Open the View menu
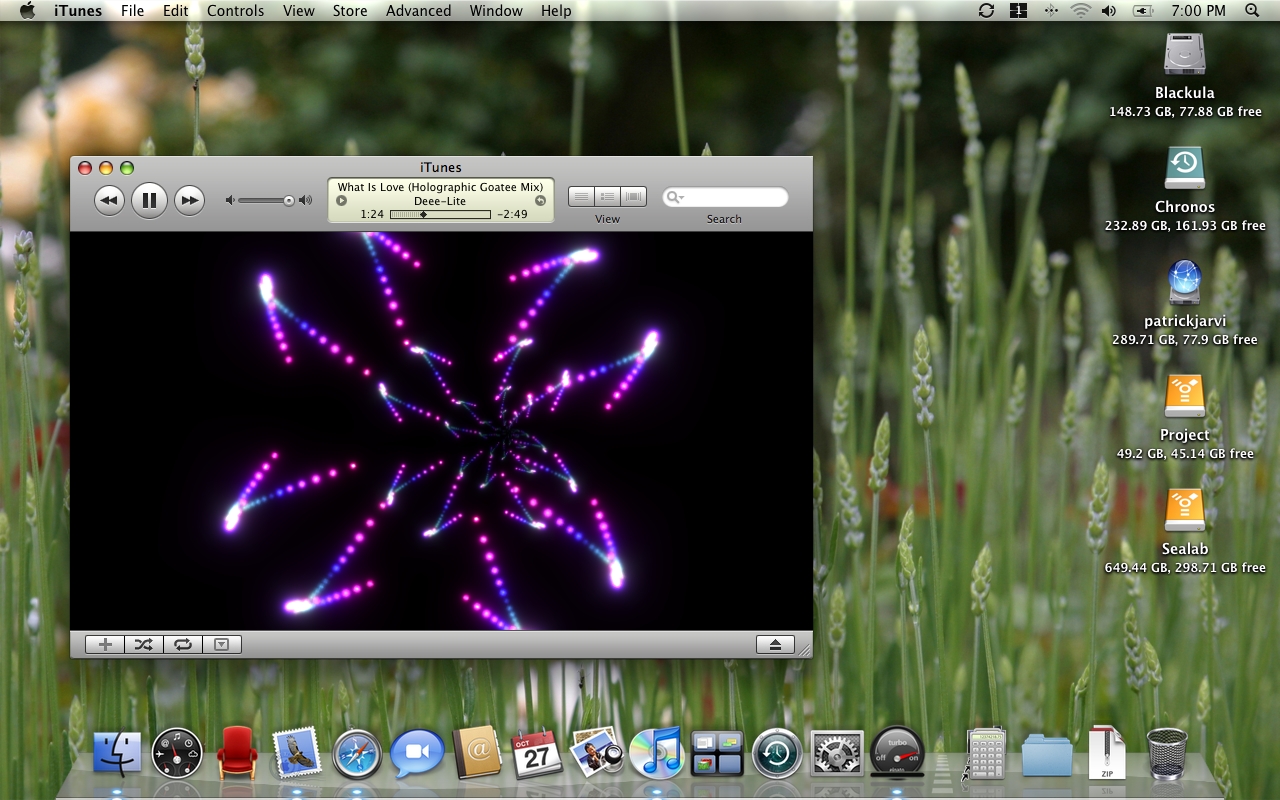This screenshot has width=1280, height=800. [299, 11]
